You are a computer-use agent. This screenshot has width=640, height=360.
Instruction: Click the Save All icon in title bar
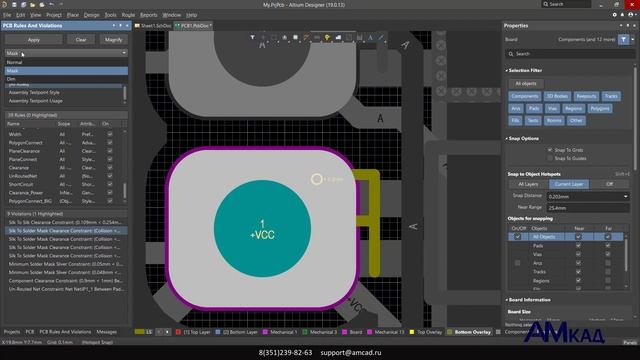tap(23, 4)
